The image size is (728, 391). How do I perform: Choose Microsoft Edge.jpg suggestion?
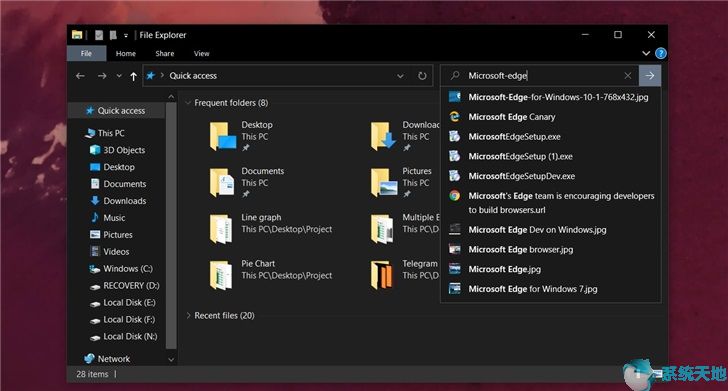coord(551,269)
